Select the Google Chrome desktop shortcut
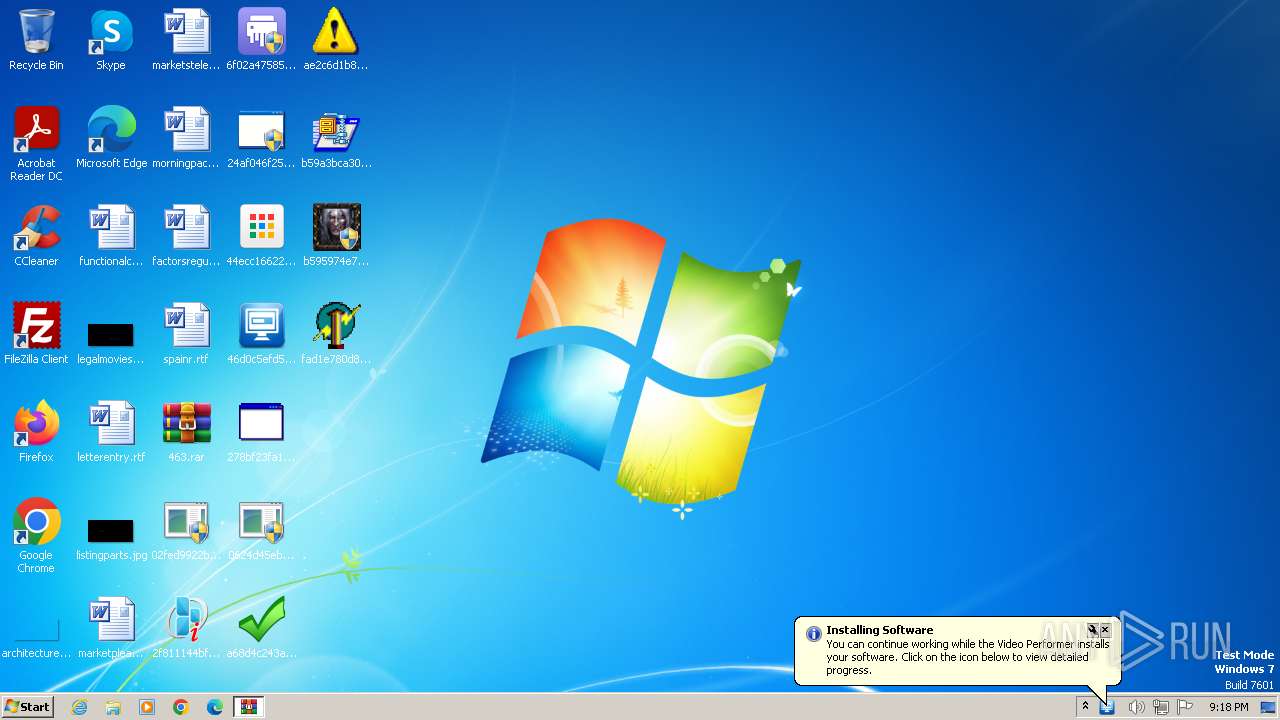Viewport: 1280px width, 720px height. pyautogui.click(x=36, y=536)
